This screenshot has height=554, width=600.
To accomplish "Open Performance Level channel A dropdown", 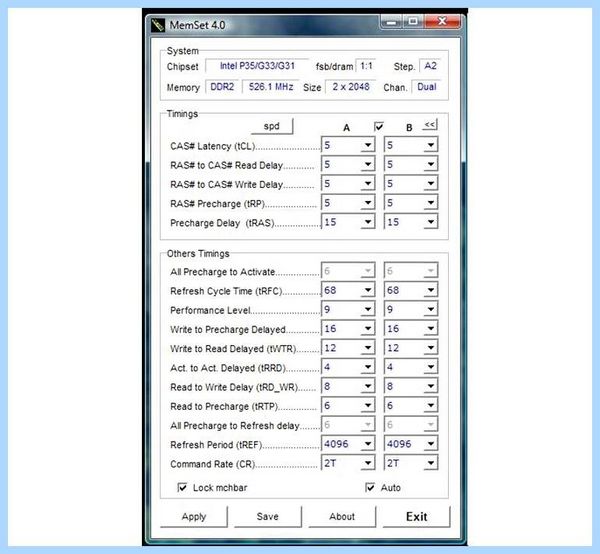I will 348,309.
